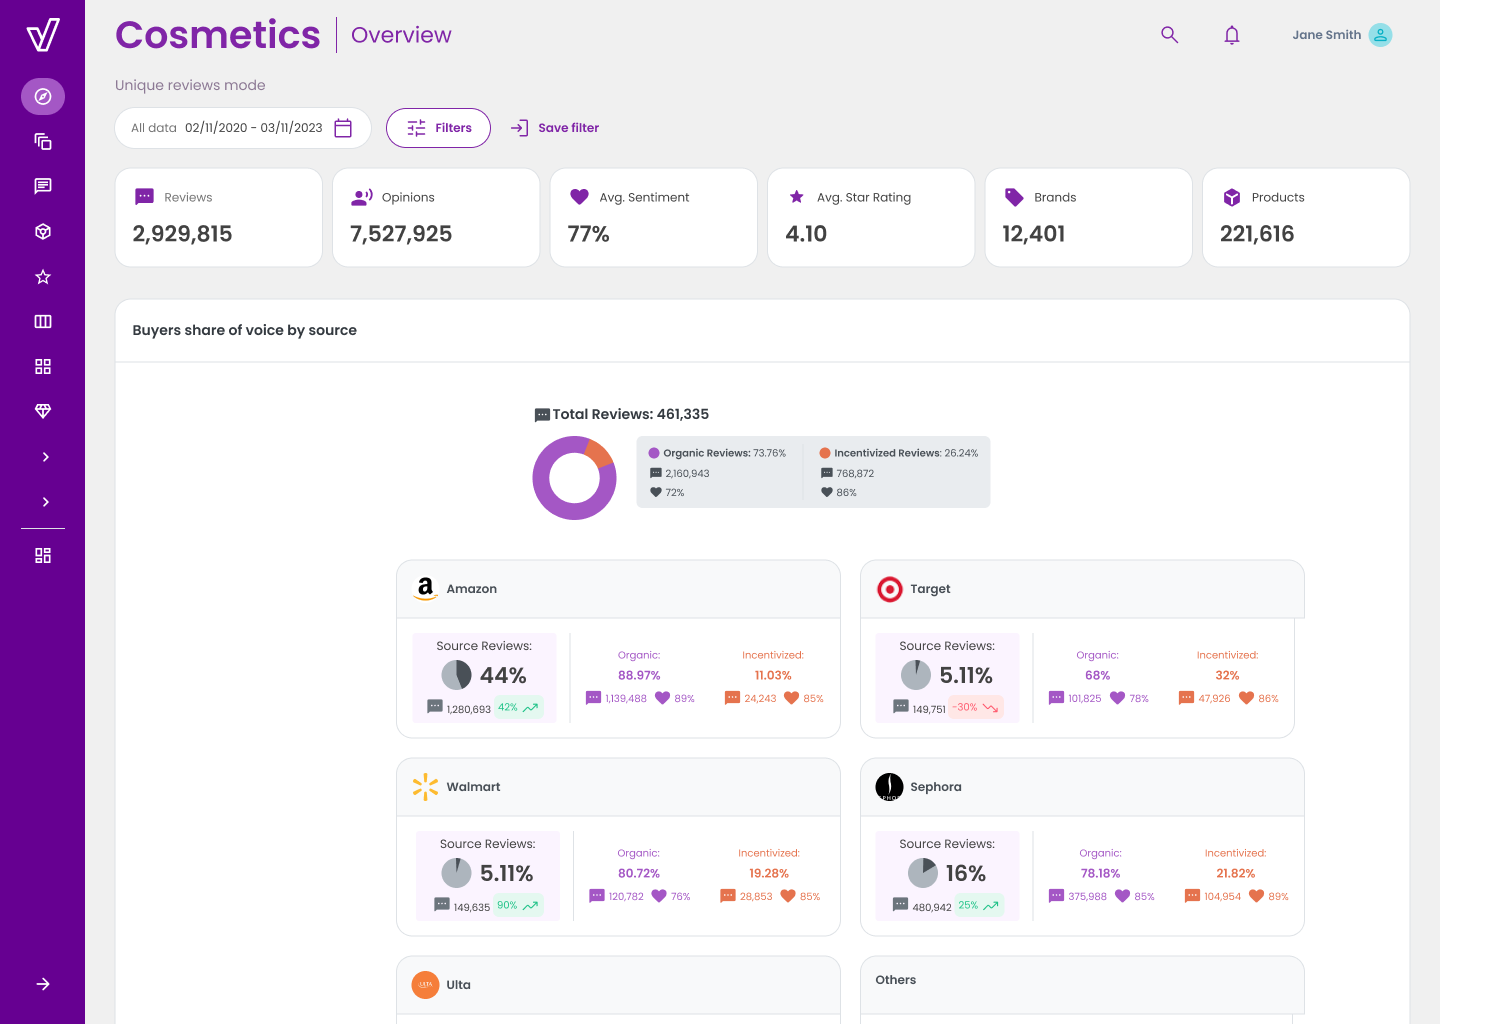
Task: Click the organic/incentivized donut chart
Action: point(574,477)
